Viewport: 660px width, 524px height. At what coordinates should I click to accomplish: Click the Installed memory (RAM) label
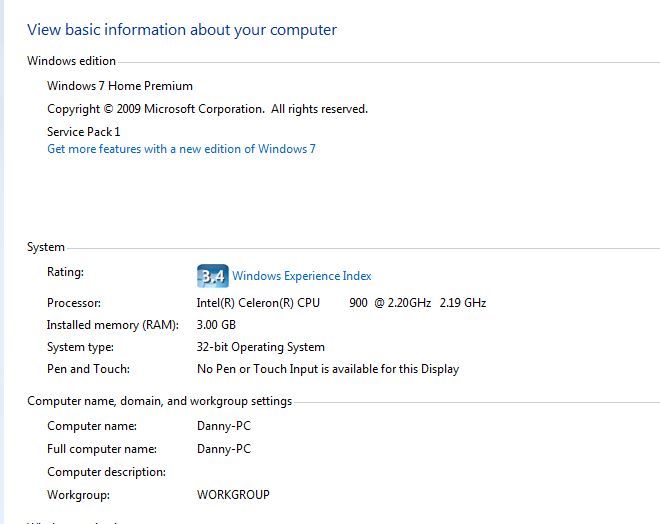pos(112,325)
